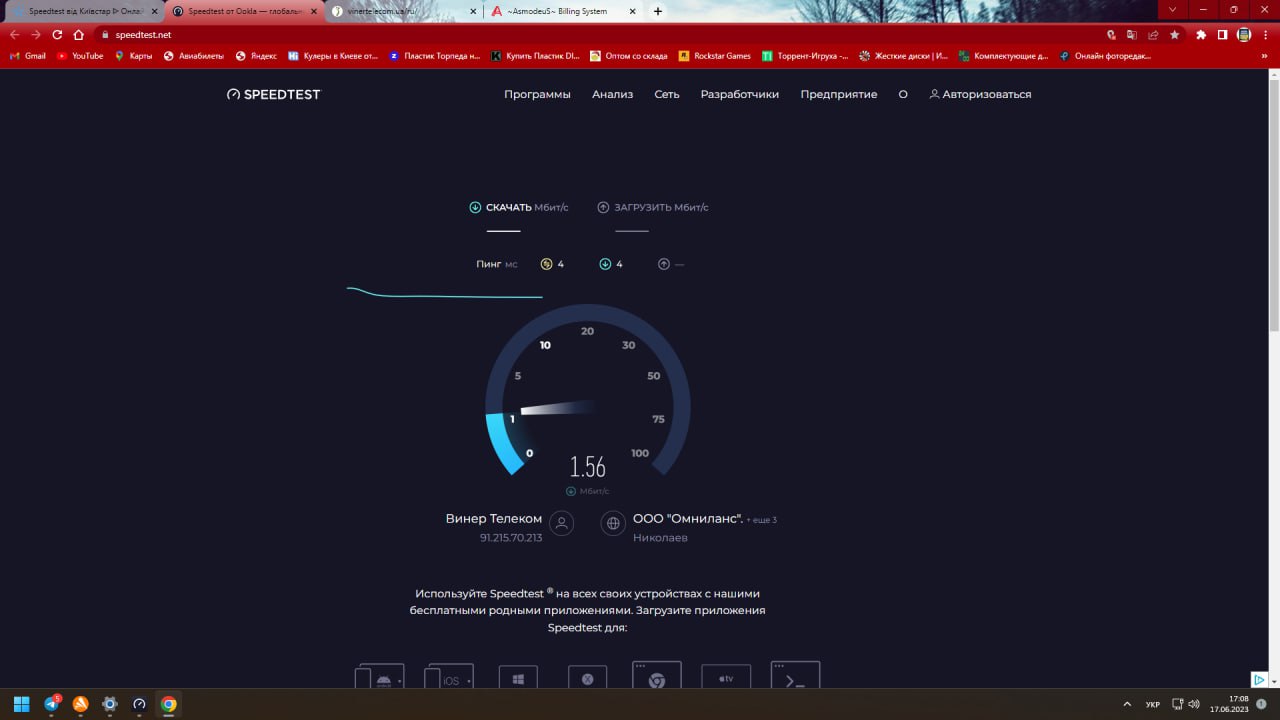Open the Программы menu
This screenshot has width=1280, height=720.
537,94
